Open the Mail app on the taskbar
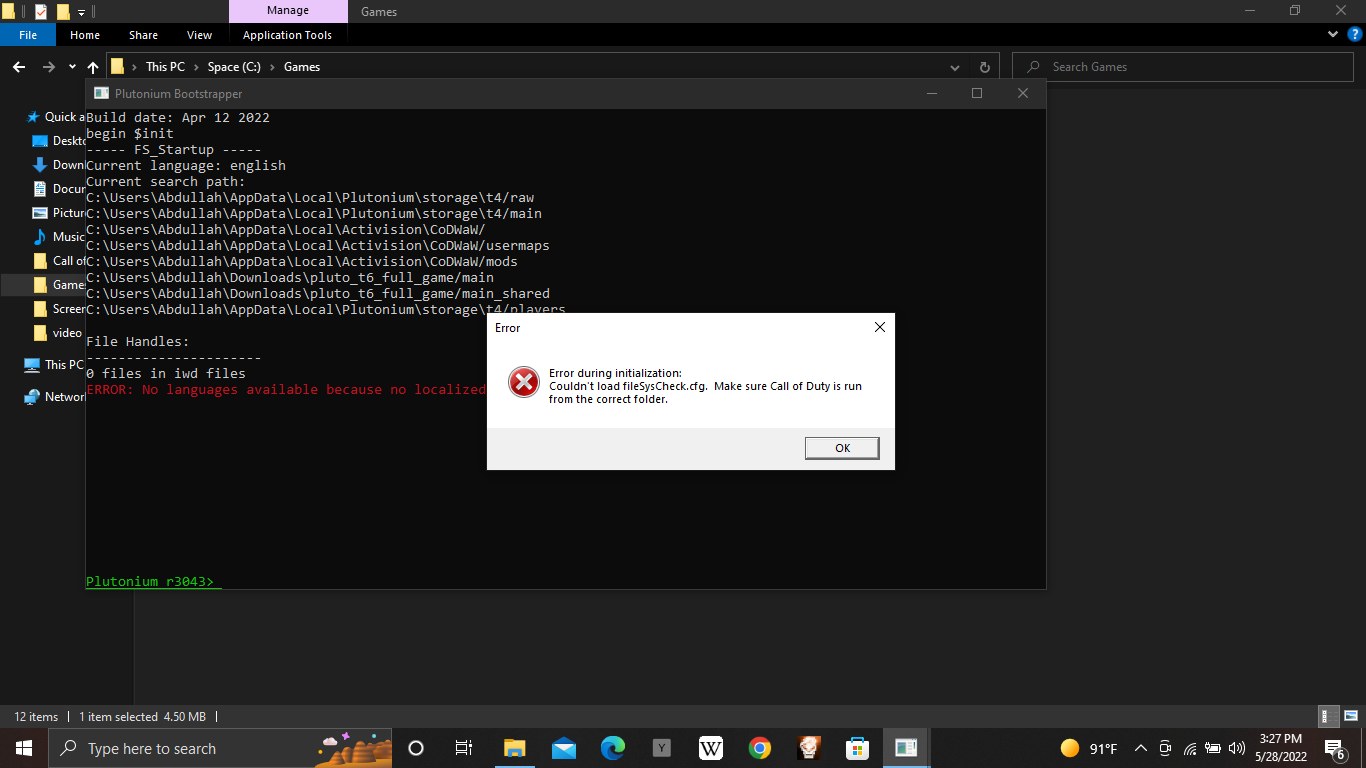The height and width of the screenshot is (768, 1366). [x=563, y=748]
